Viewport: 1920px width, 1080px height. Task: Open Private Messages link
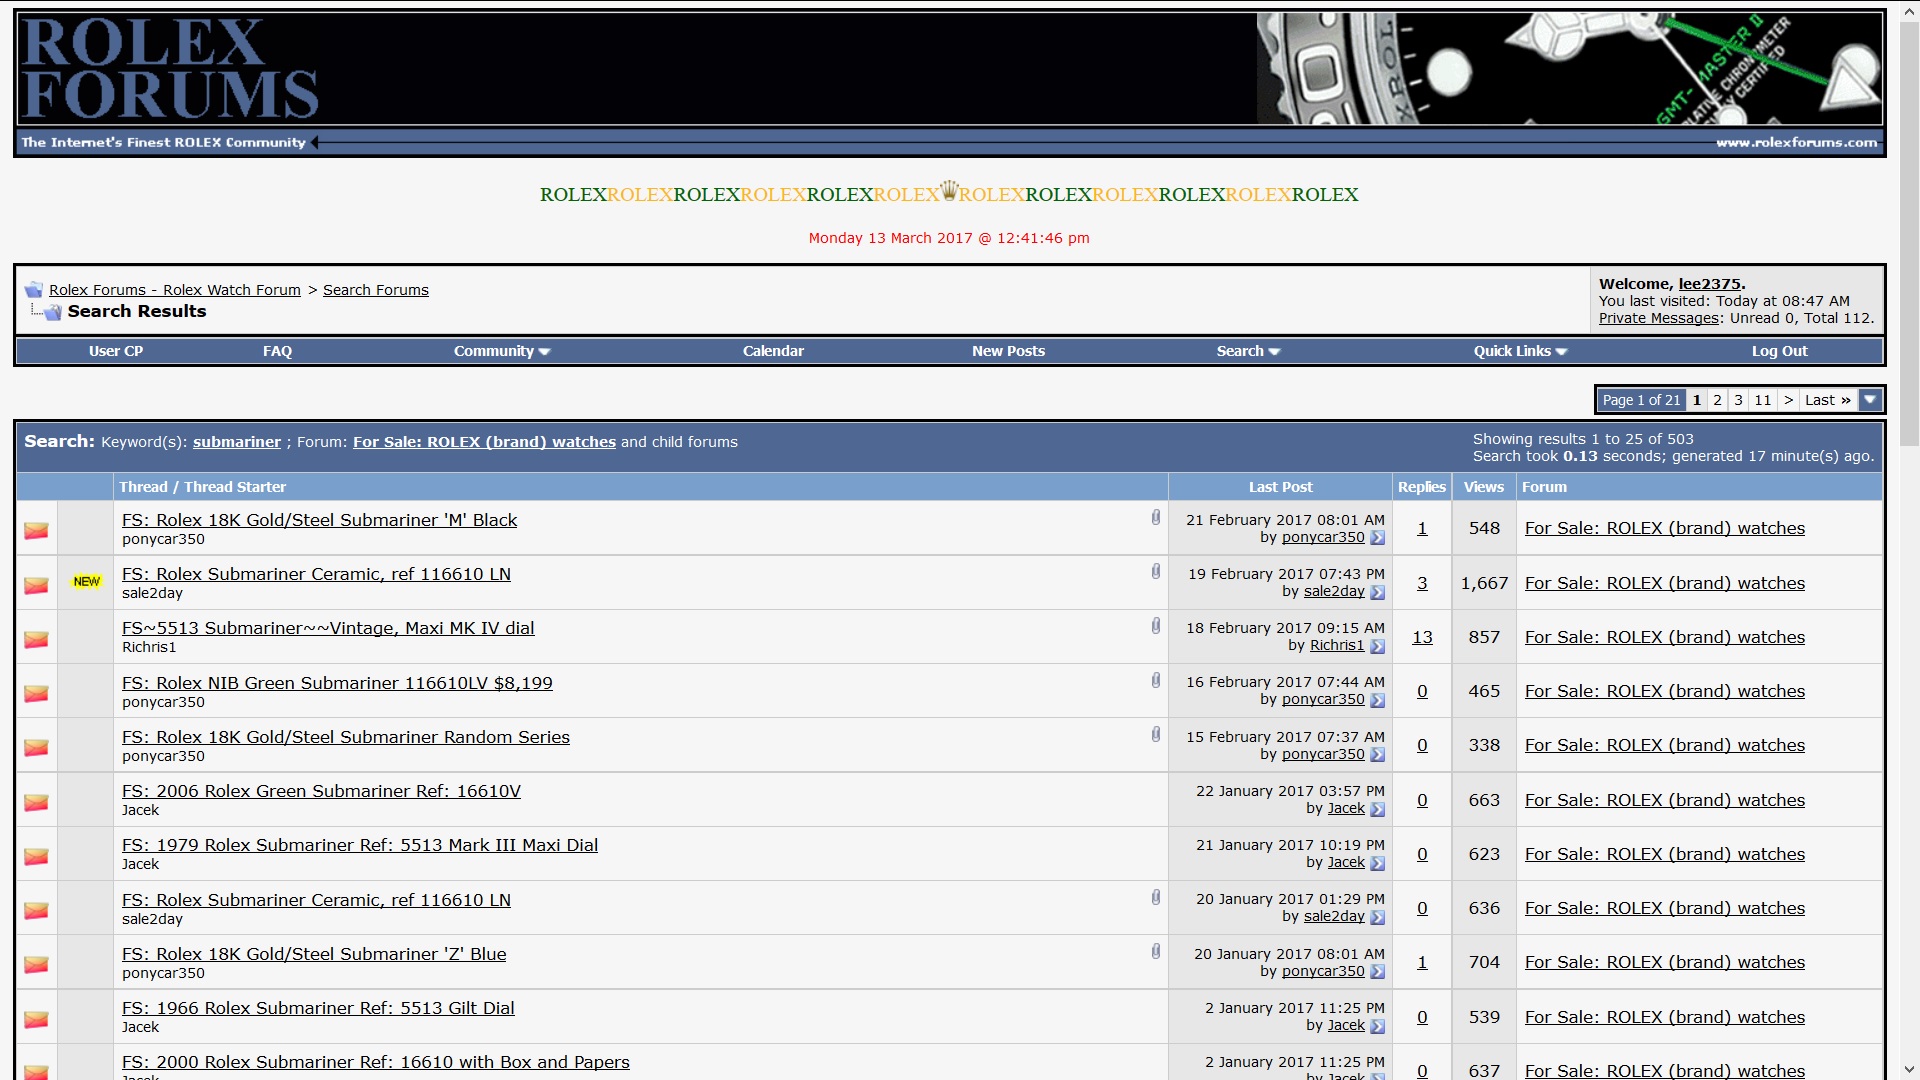pos(1658,318)
